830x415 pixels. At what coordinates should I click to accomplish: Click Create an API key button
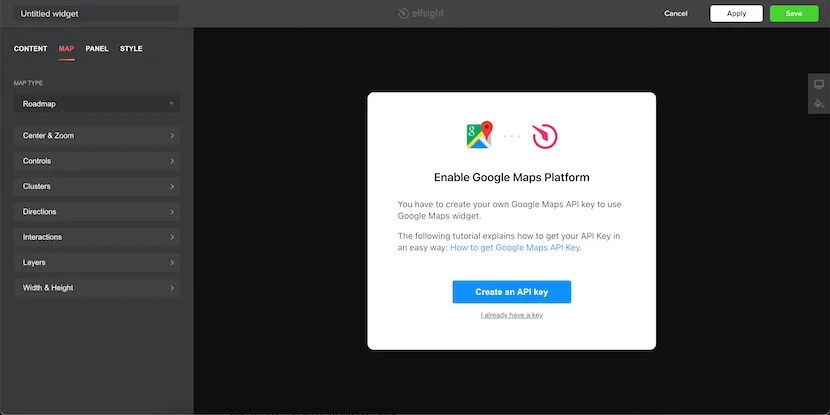click(511, 292)
